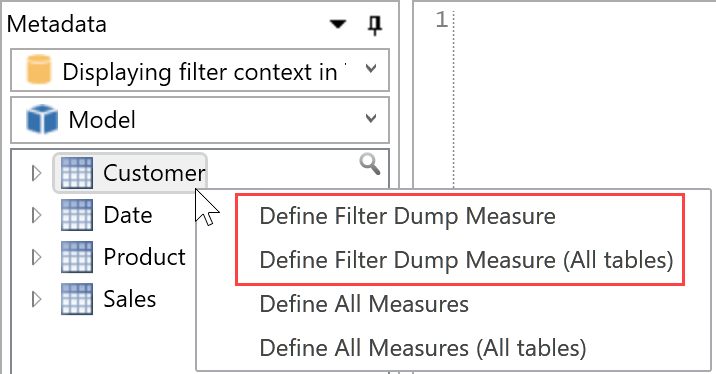This screenshot has width=716, height=374.
Task: Click the Sales table icon
Action: tap(77, 299)
